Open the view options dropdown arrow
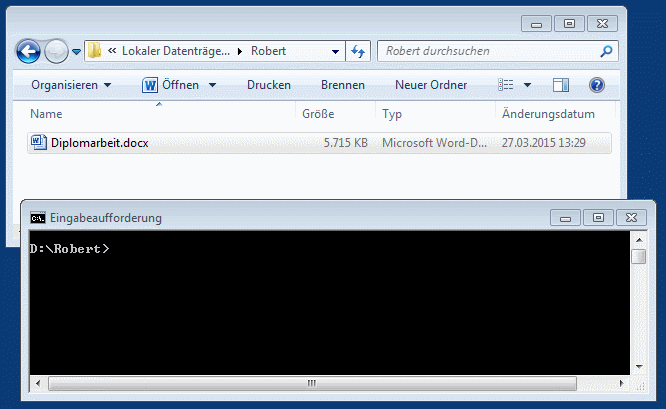The height and width of the screenshot is (409, 666). pyautogui.click(x=527, y=85)
